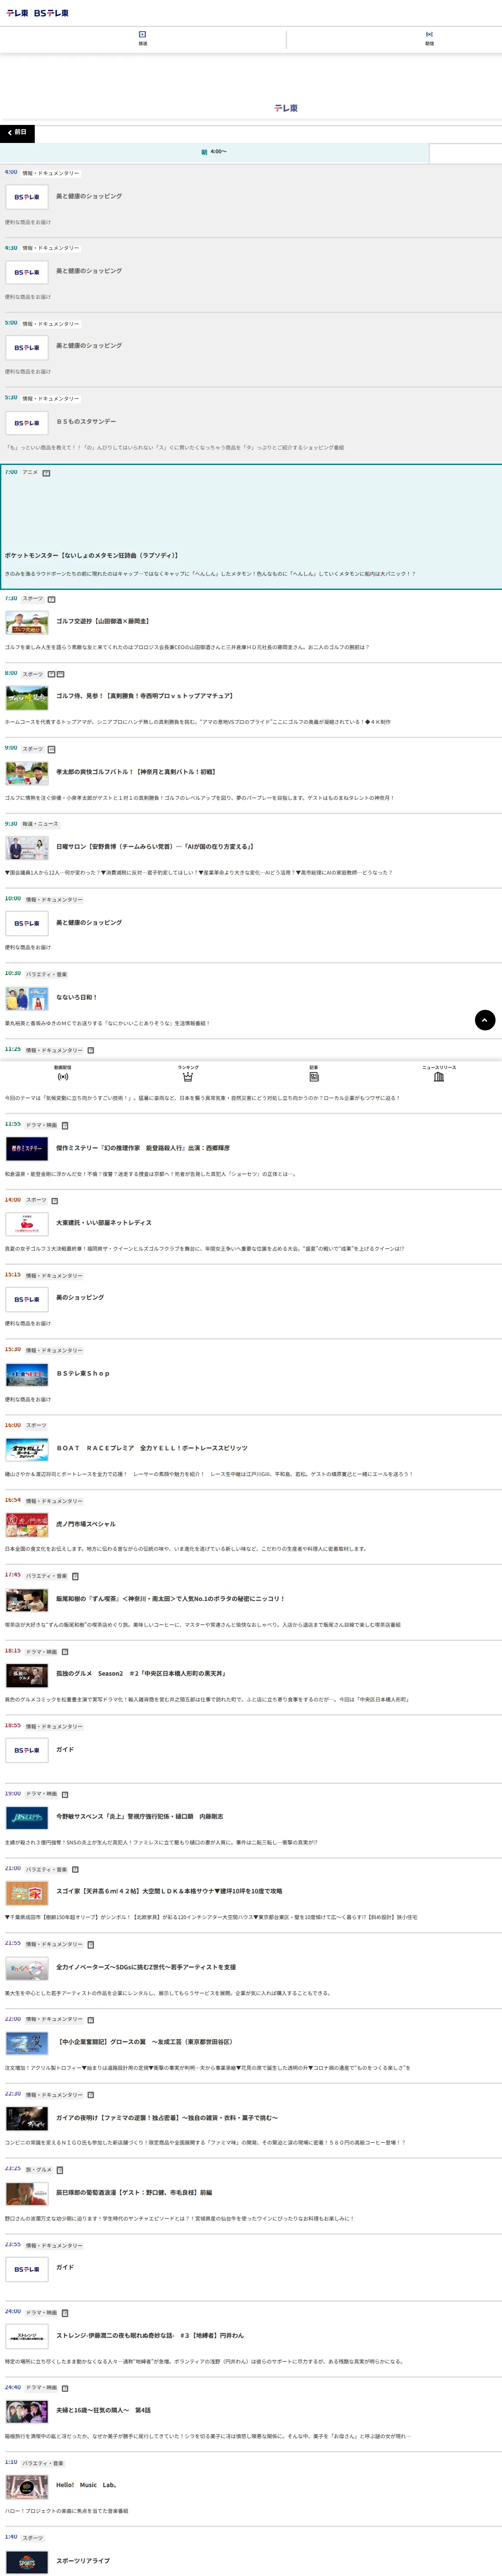This screenshot has height=2576, width=502.
Task: Click アニメ genre tag at 7:00
Action: point(30,472)
